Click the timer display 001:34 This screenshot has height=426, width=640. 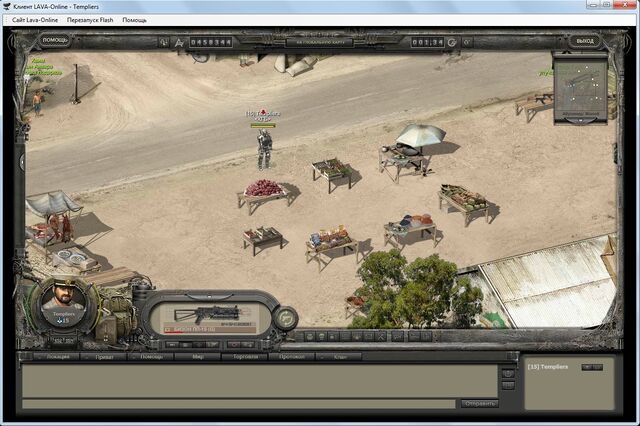pos(427,42)
